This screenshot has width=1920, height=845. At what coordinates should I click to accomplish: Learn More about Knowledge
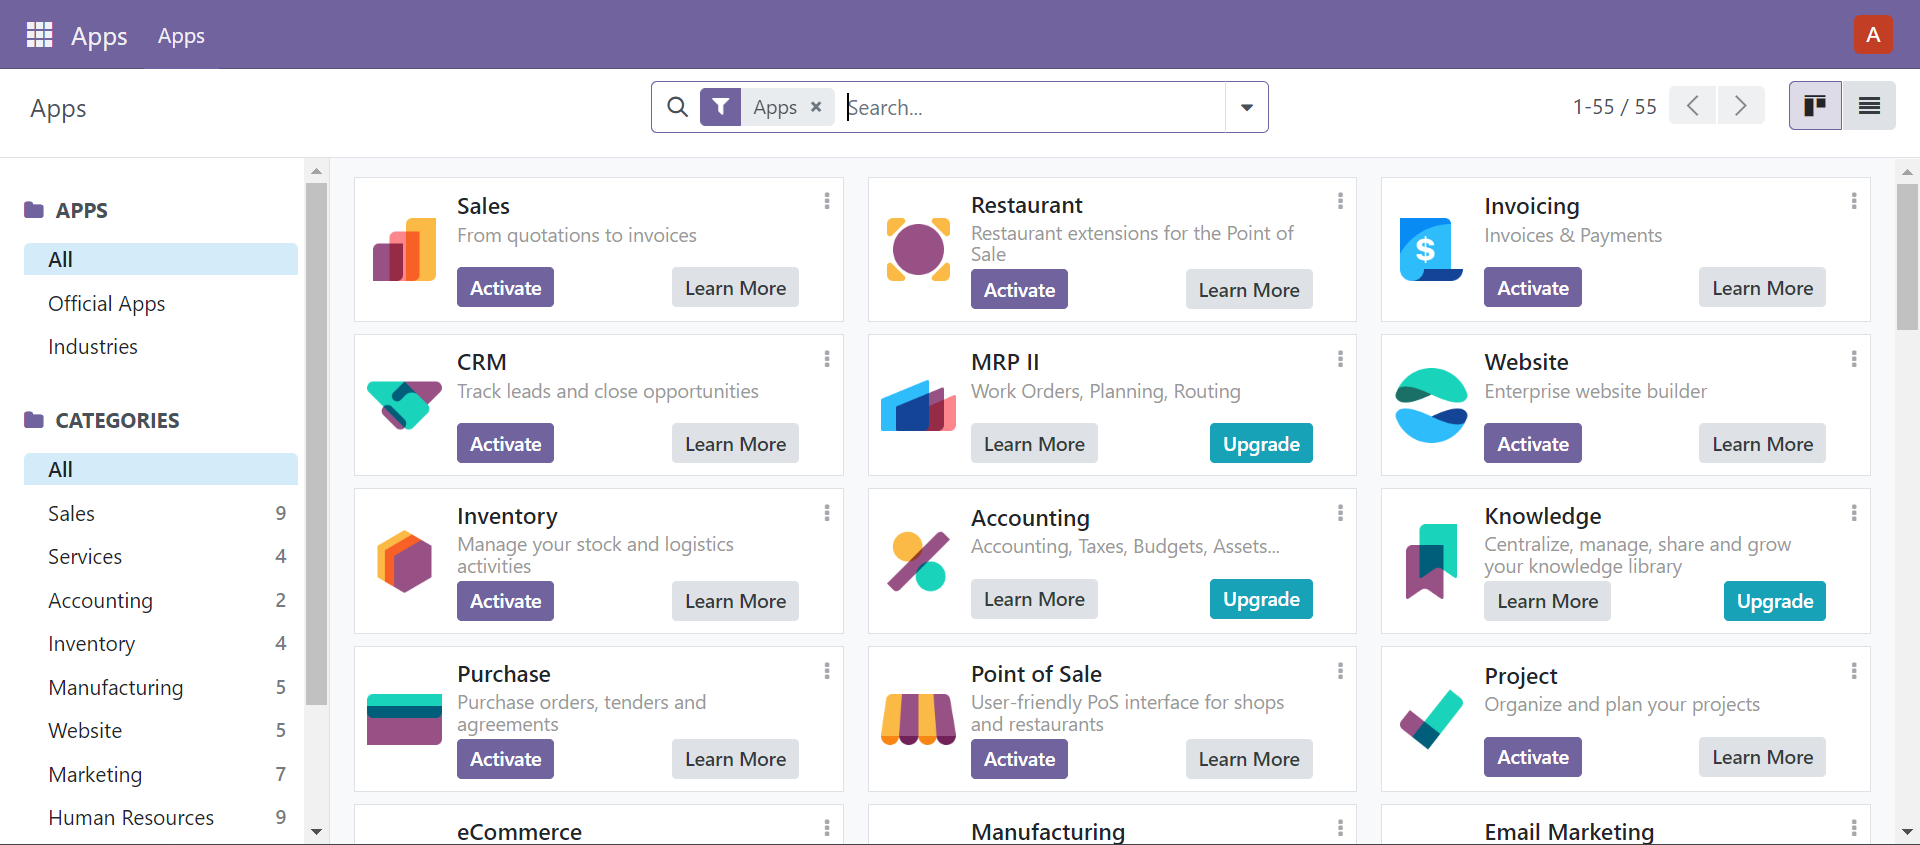[x=1547, y=601]
